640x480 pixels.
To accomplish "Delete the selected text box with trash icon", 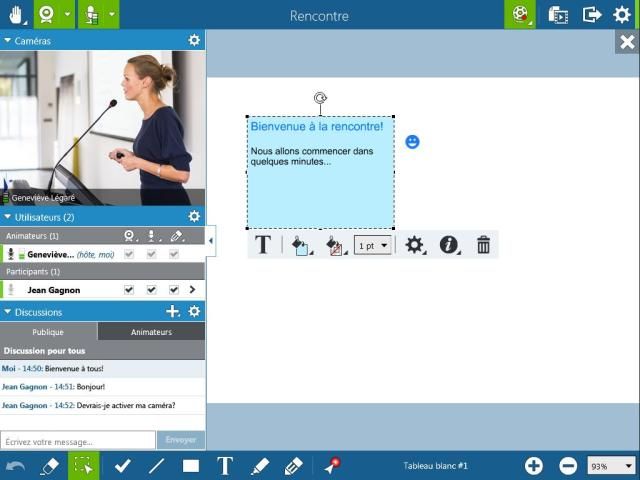I will [483, 245].
